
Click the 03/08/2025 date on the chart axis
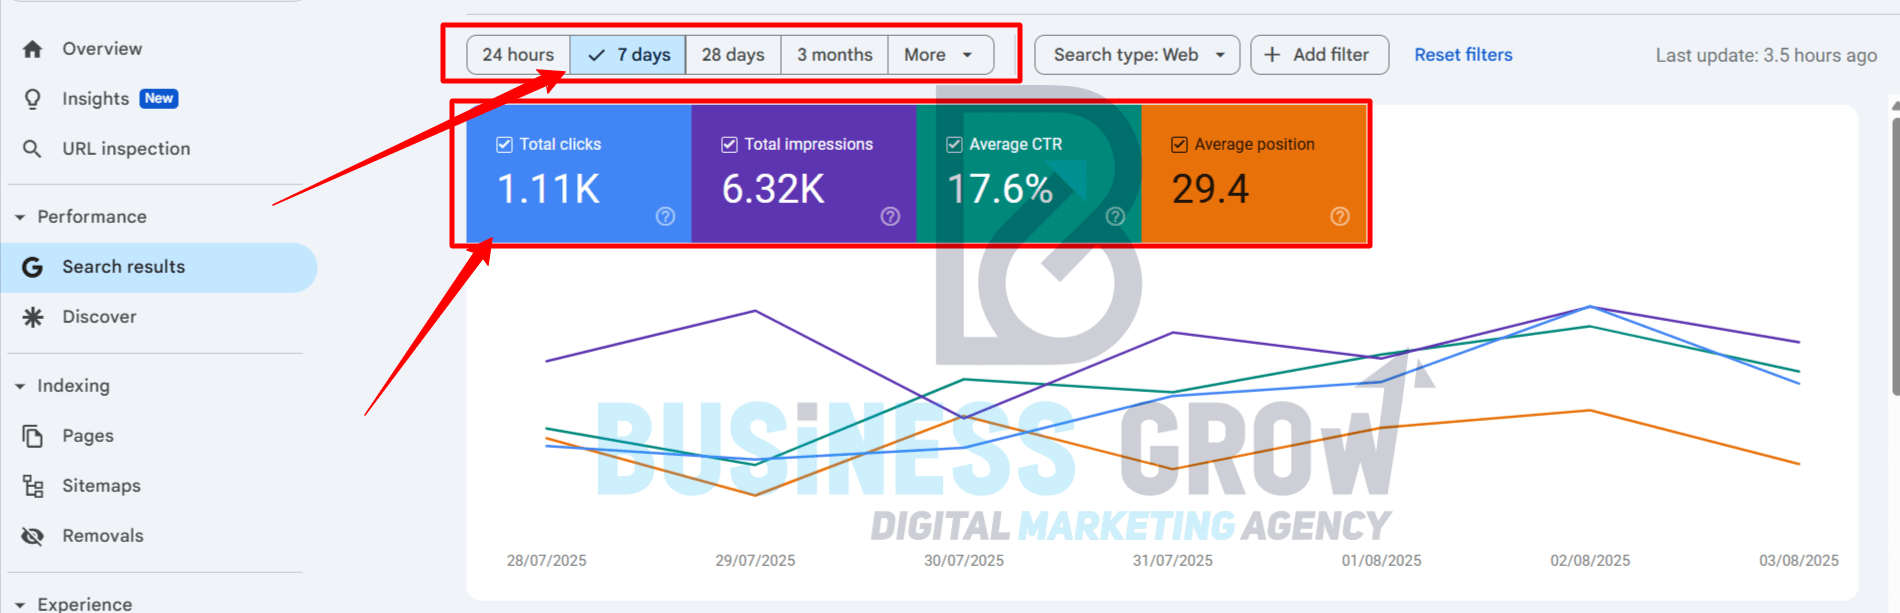coord(1799,561)
